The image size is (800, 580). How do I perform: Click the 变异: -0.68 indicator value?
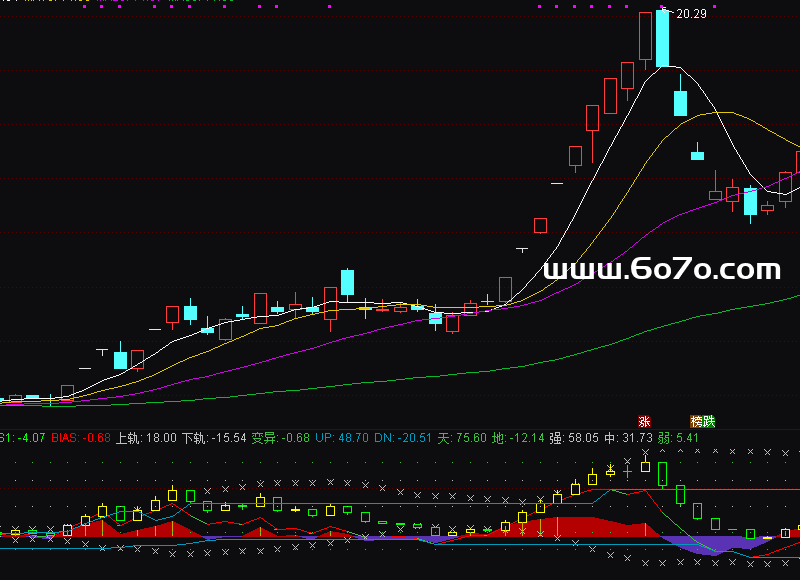tap(280, 438)
